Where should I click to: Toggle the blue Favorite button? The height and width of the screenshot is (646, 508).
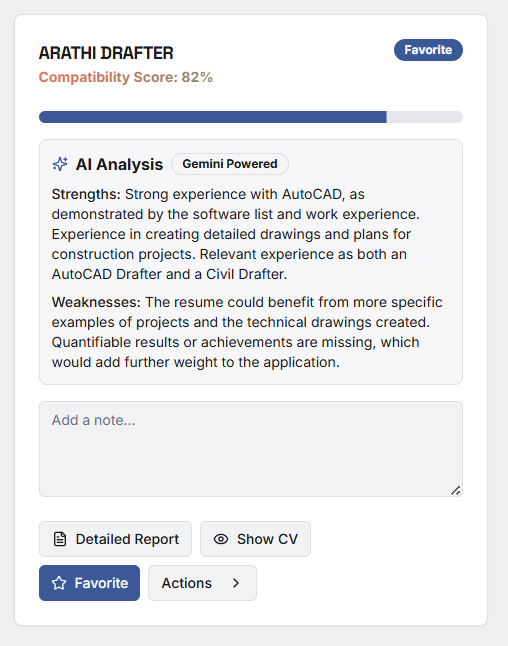[x=89, y=583]
